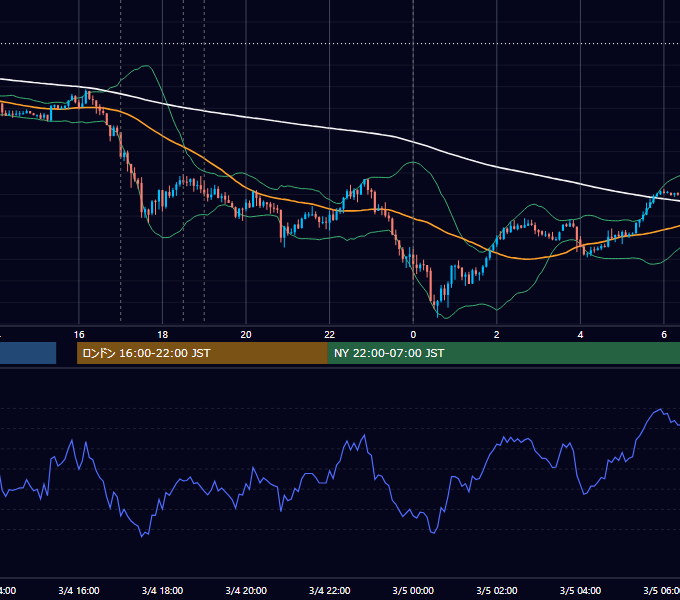Click hour label 16 on upper time axis
680x600 pixels.
(79, 335)
